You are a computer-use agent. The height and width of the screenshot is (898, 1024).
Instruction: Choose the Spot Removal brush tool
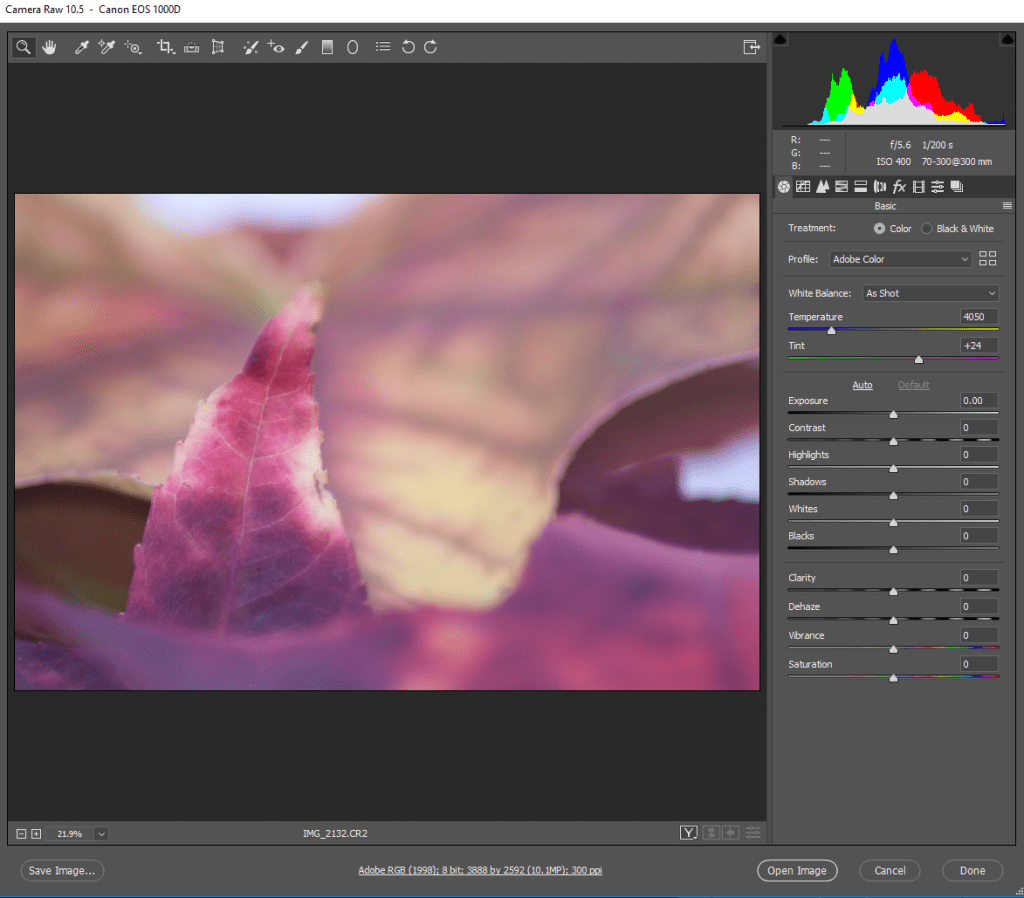[251, 47]
